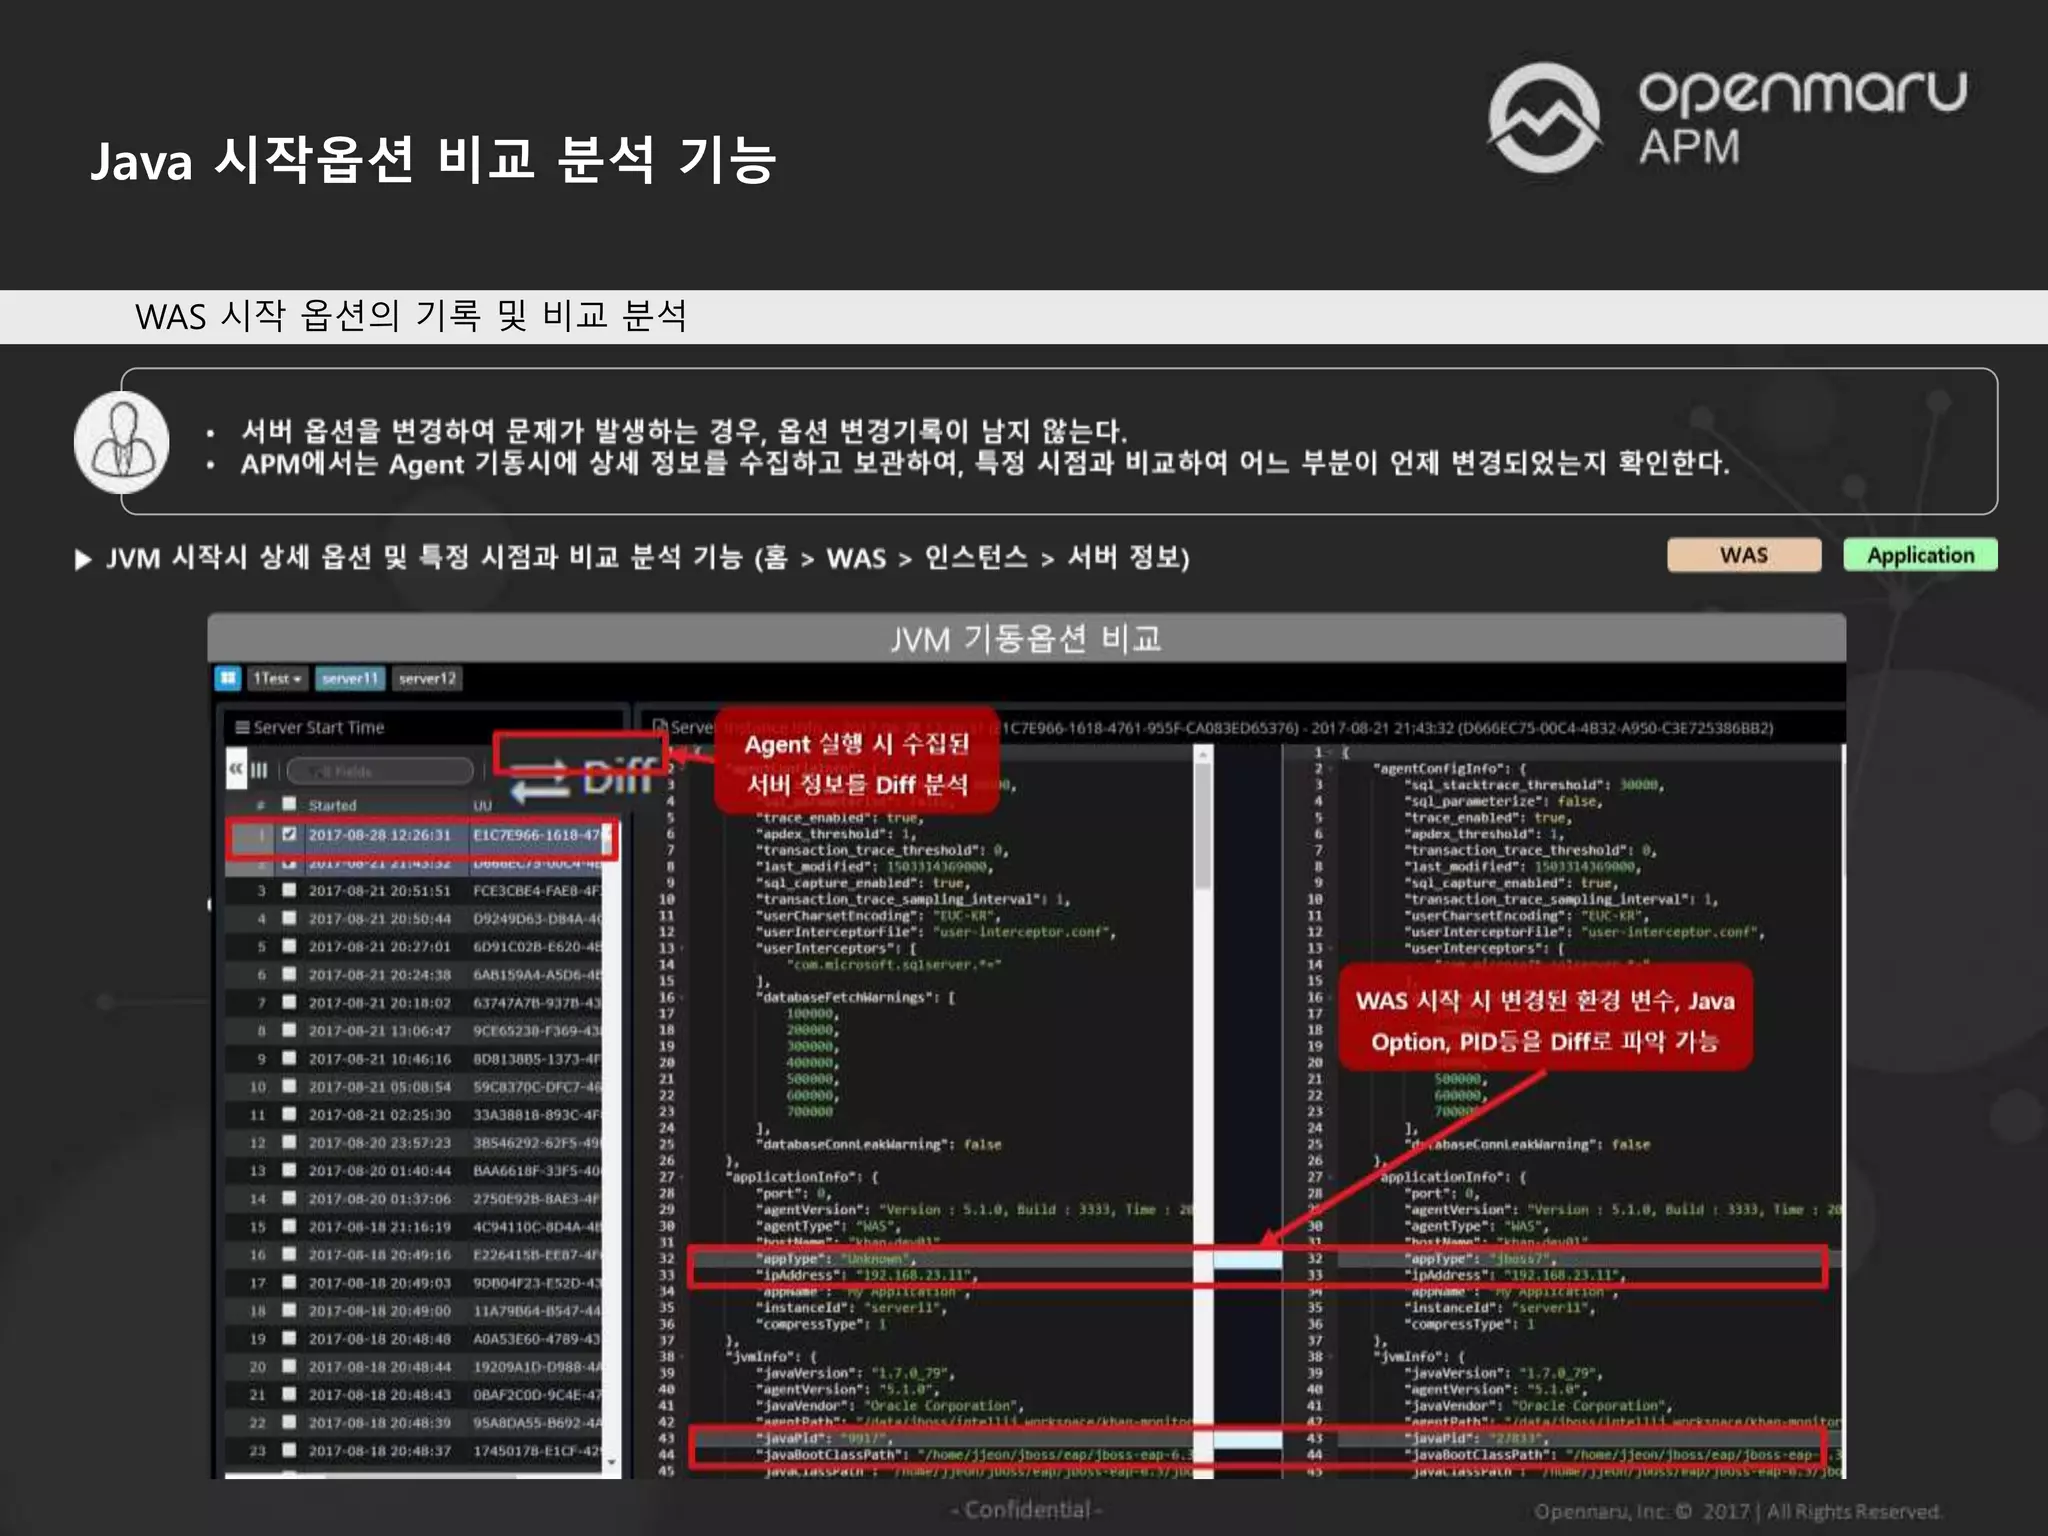The width and height of the screenshot is (2048, 1536).
Task: Collapse applicationInfo at line 27 in the left pane
Action: (683, 1177)
